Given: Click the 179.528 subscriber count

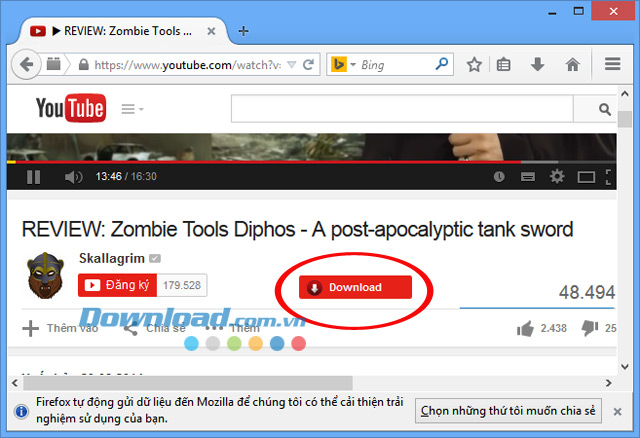Looking at the screenshot, I should coord(182,285).
